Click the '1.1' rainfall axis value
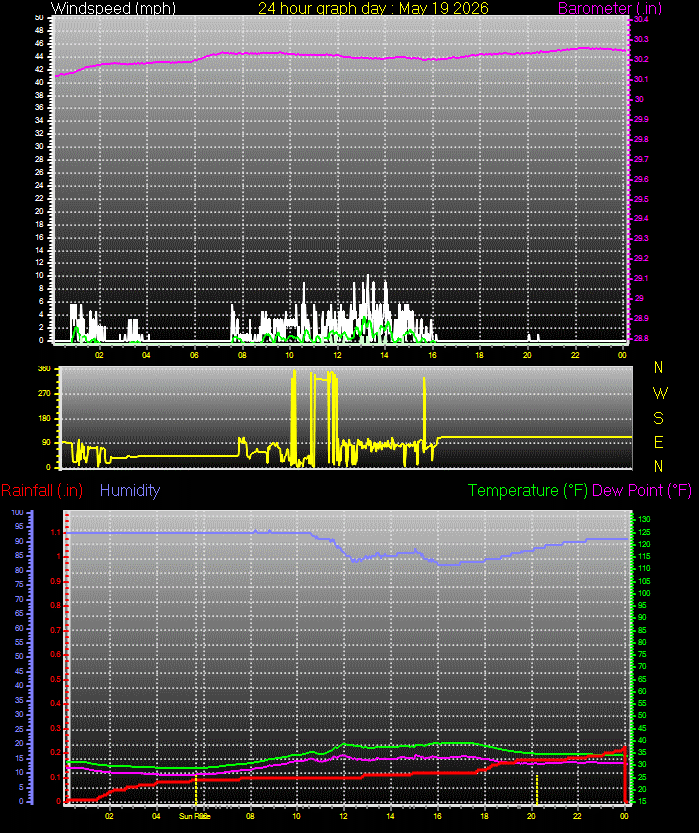This screenshot has width=699, height=833. (x=56, y=532)
